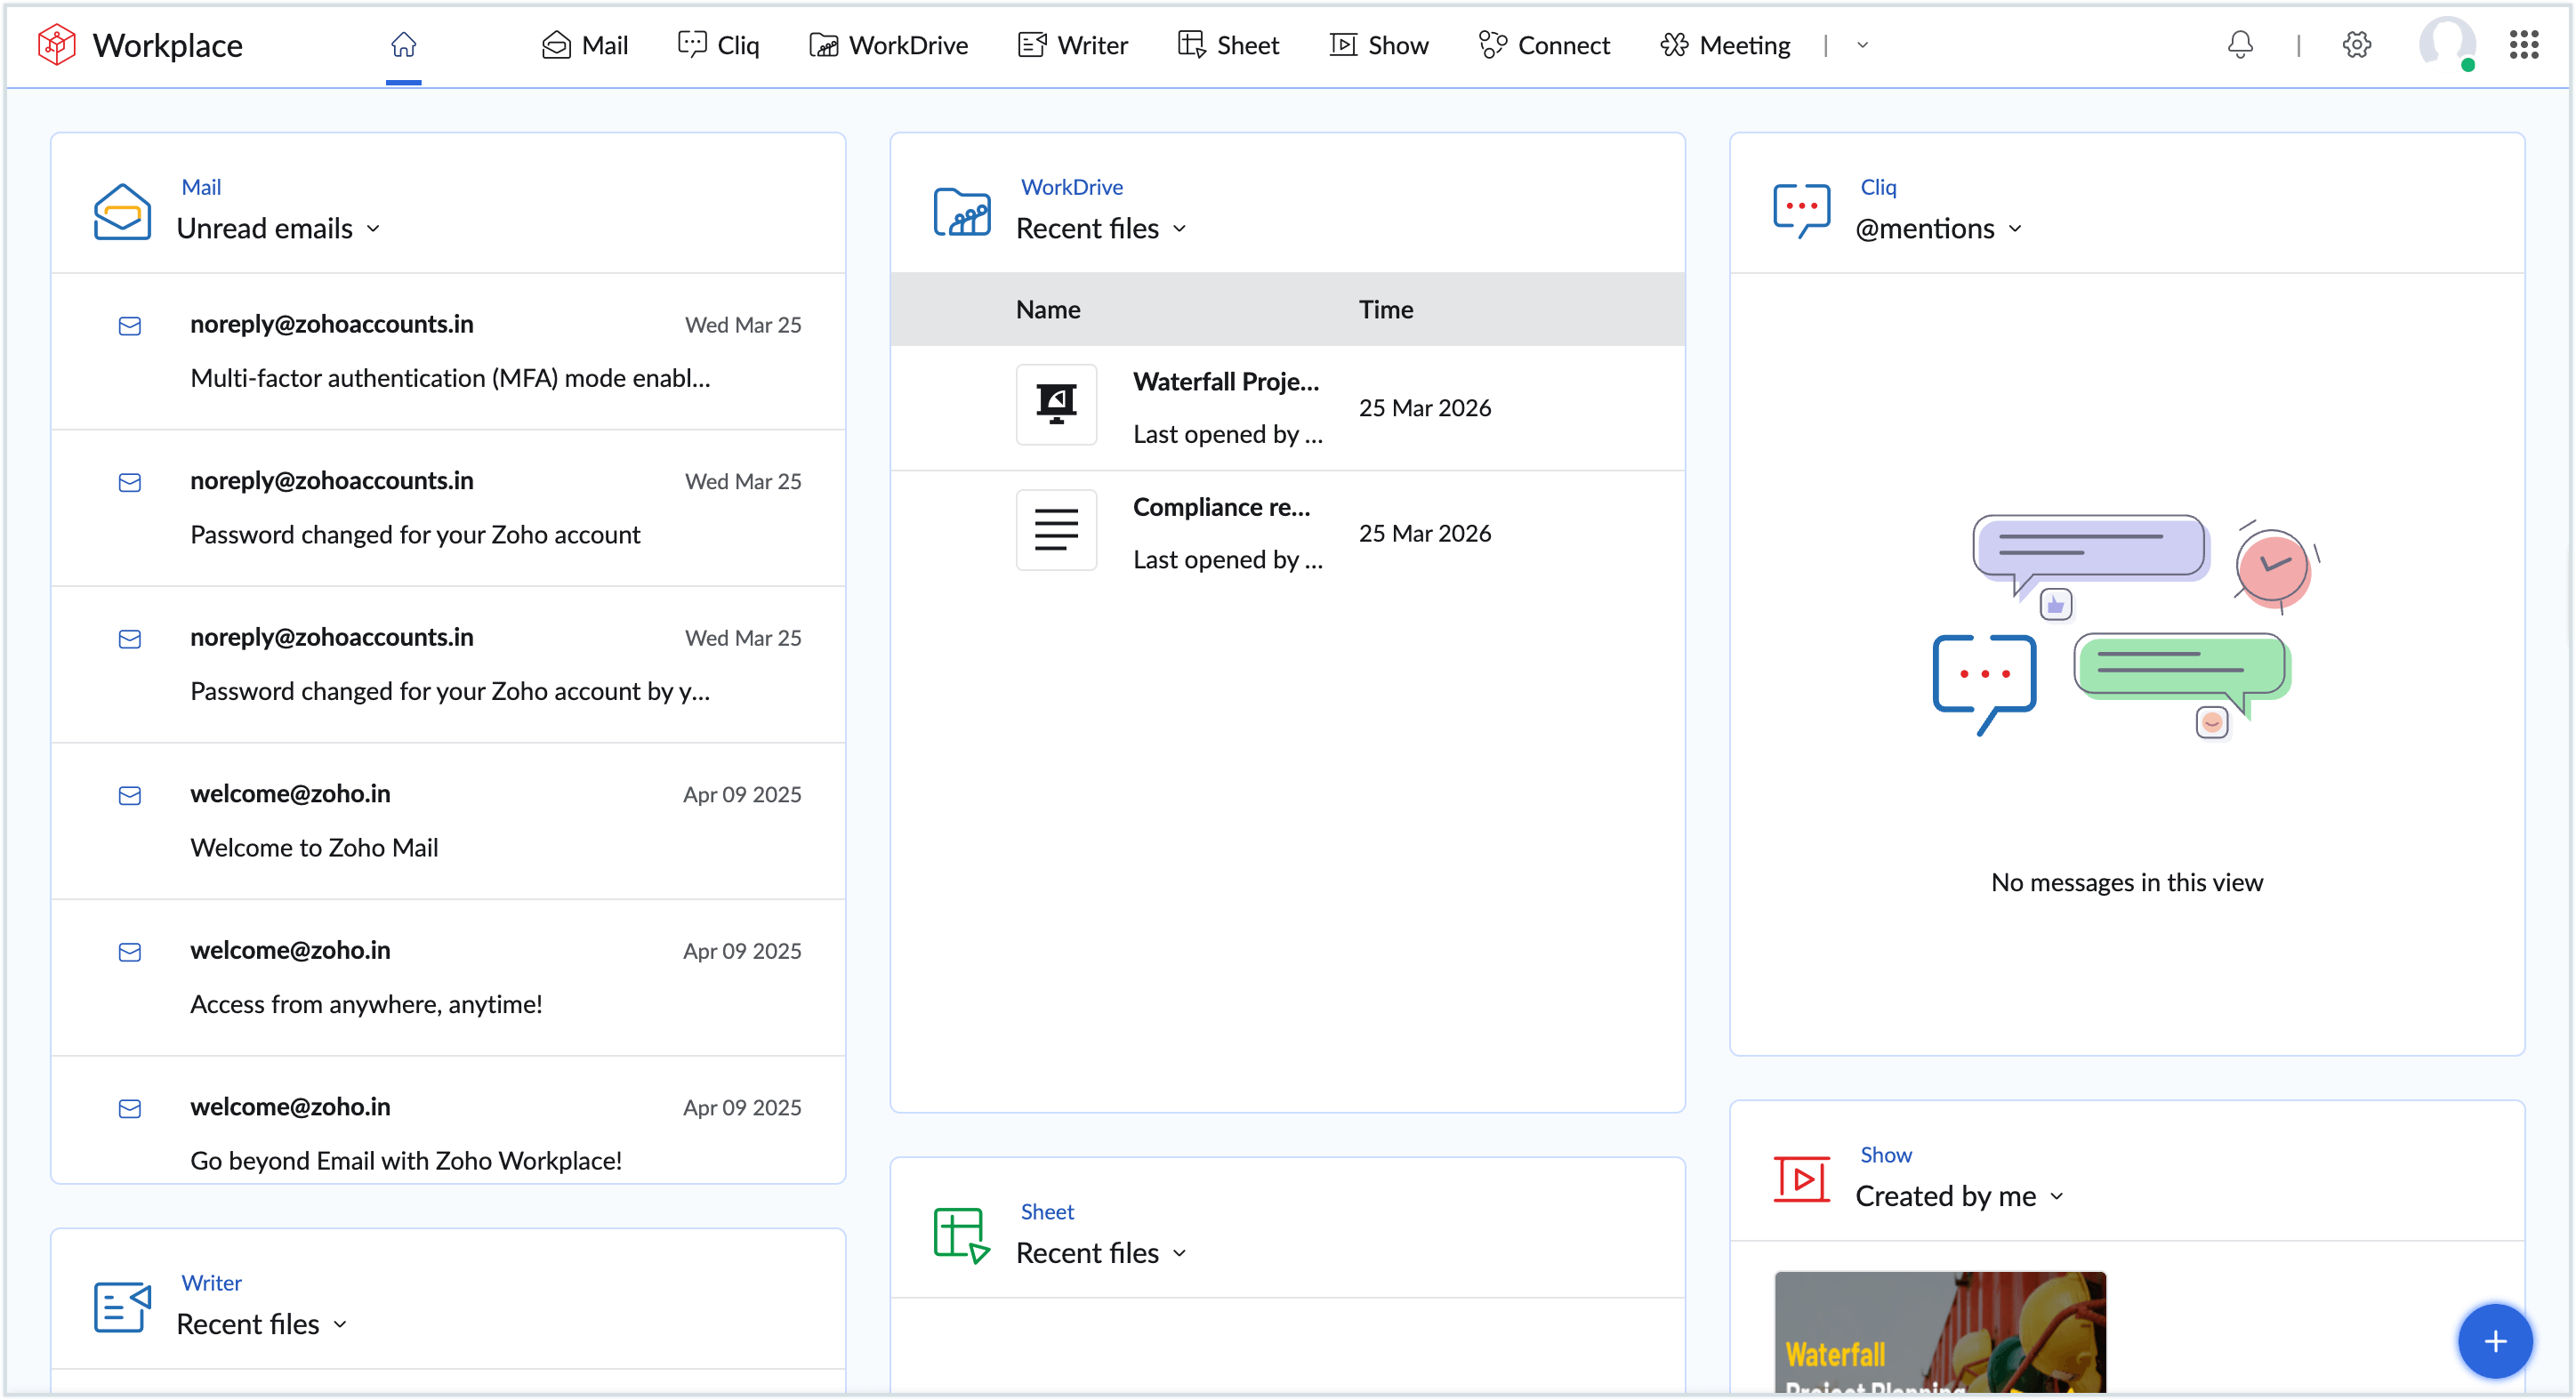Open Zoho Show from the navigation
This screenshot has width=2576, height=1400.
tap(1379, 45)
